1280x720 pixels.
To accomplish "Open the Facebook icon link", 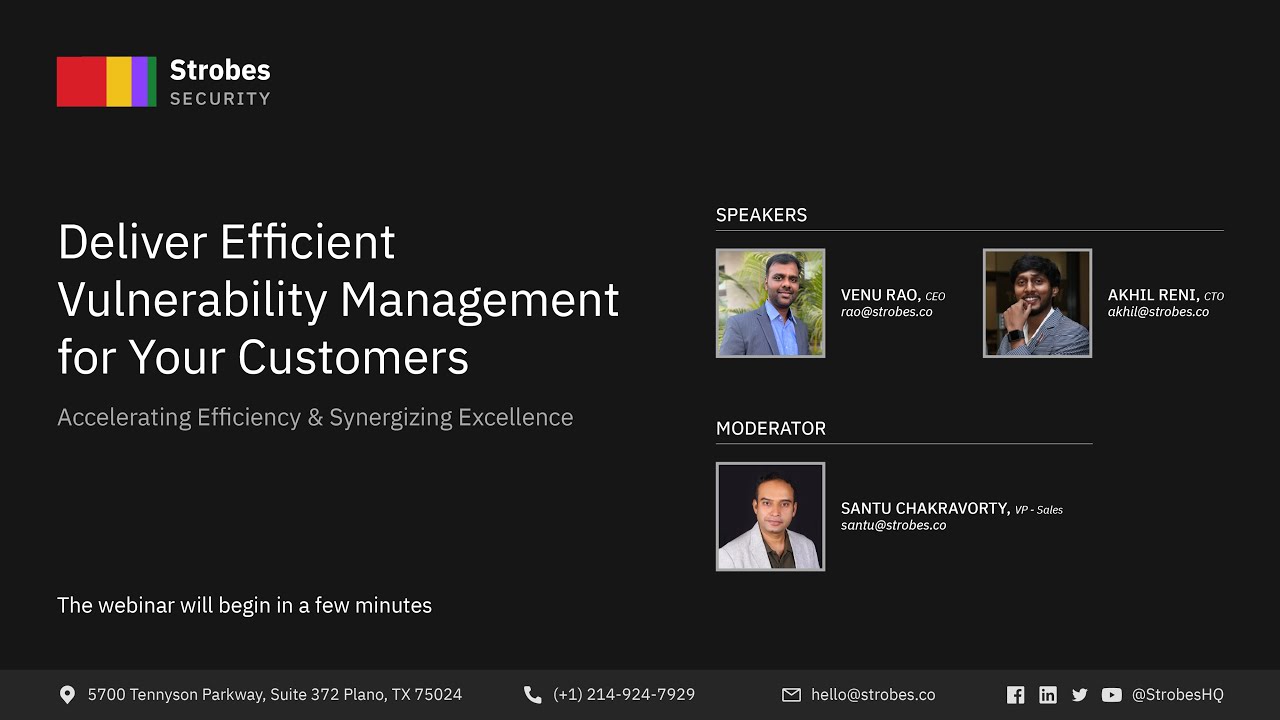I will [x=1015, y=694].
